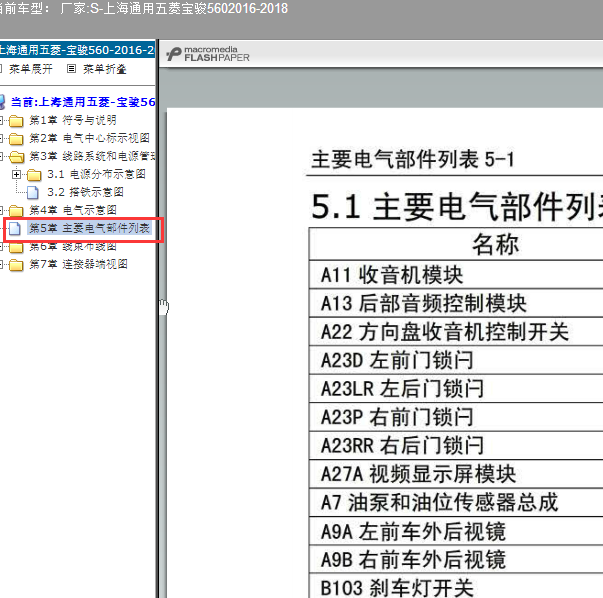Click folder icon of 第7章 连接器端视图

pyautogui.click(x=16, y=265)
